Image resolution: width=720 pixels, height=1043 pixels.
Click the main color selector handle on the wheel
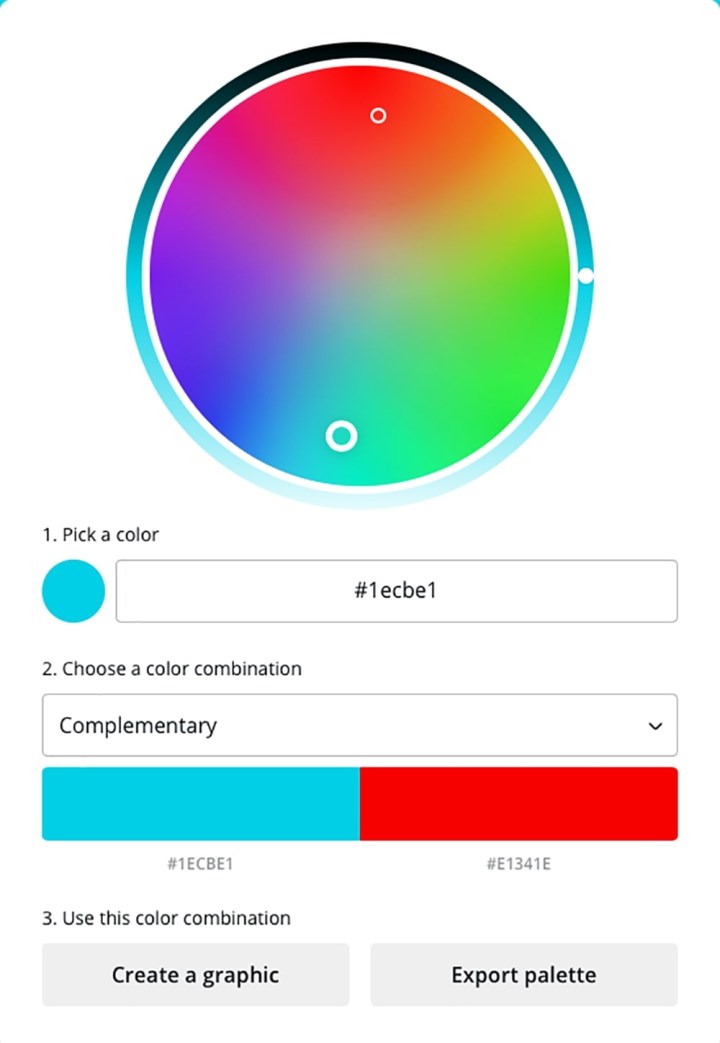(x=341, y=436)
